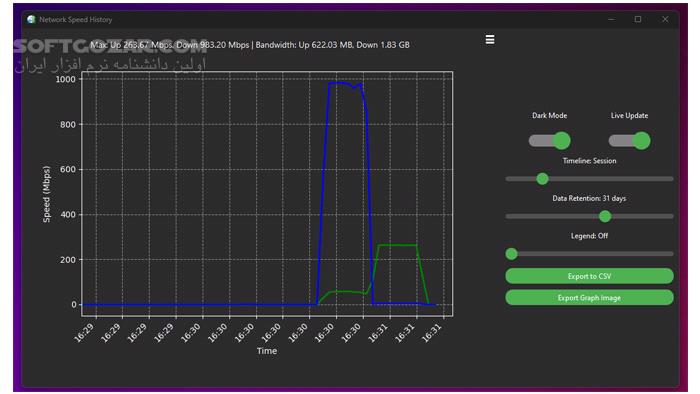This screenshot has width=700, height=394.
Task: Click the 'Live Update' label
Action: (629, 115)
